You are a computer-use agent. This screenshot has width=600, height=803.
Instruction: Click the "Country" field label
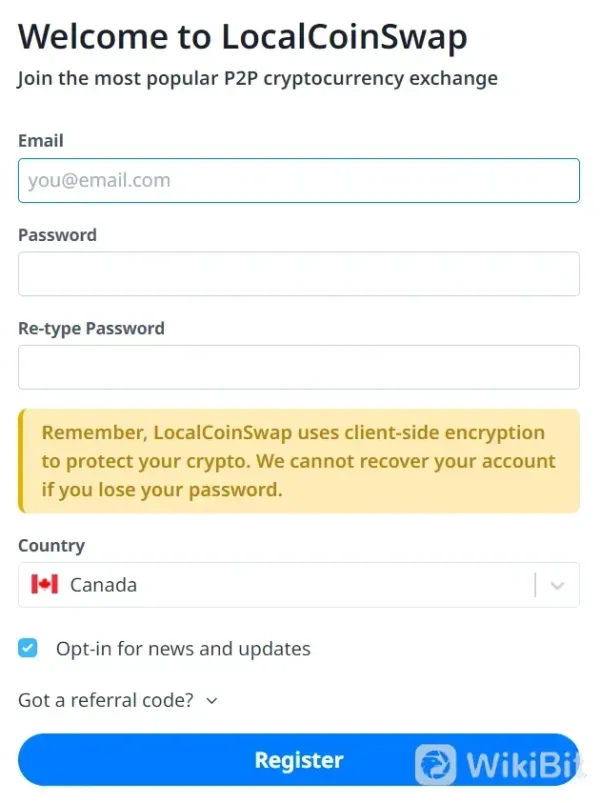51,546
